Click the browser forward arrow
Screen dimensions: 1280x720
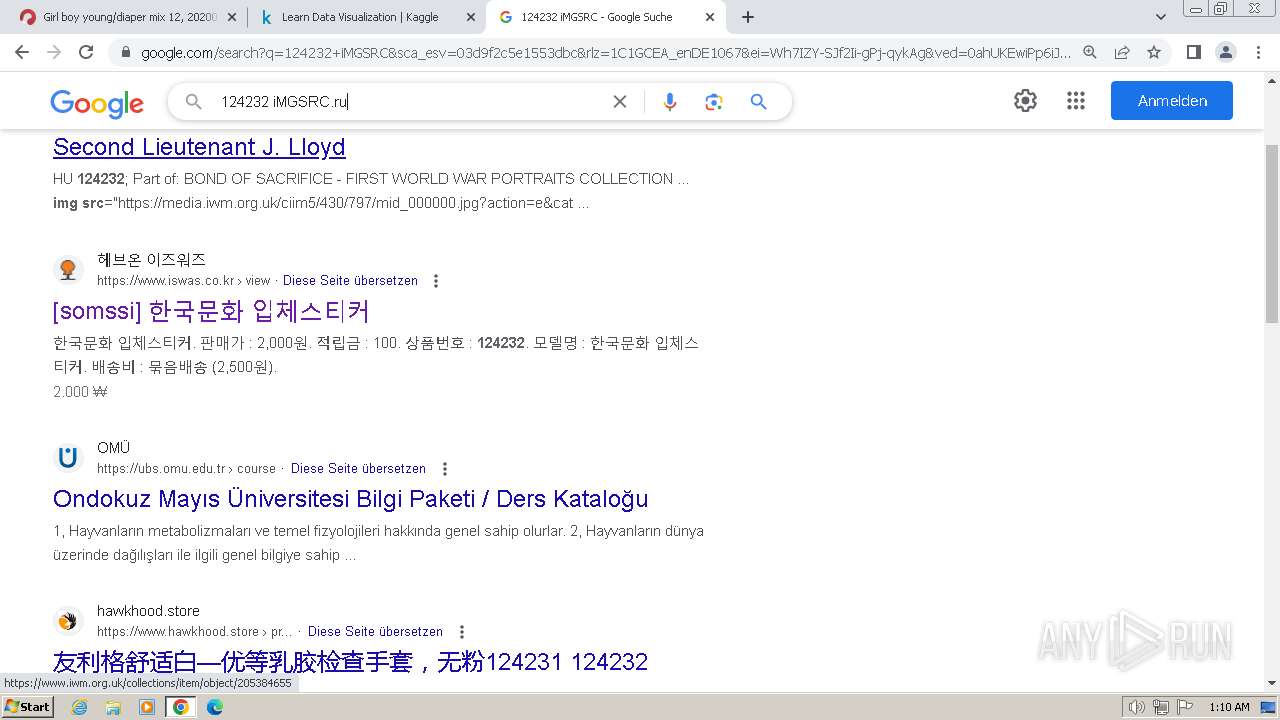pos(54,52)
